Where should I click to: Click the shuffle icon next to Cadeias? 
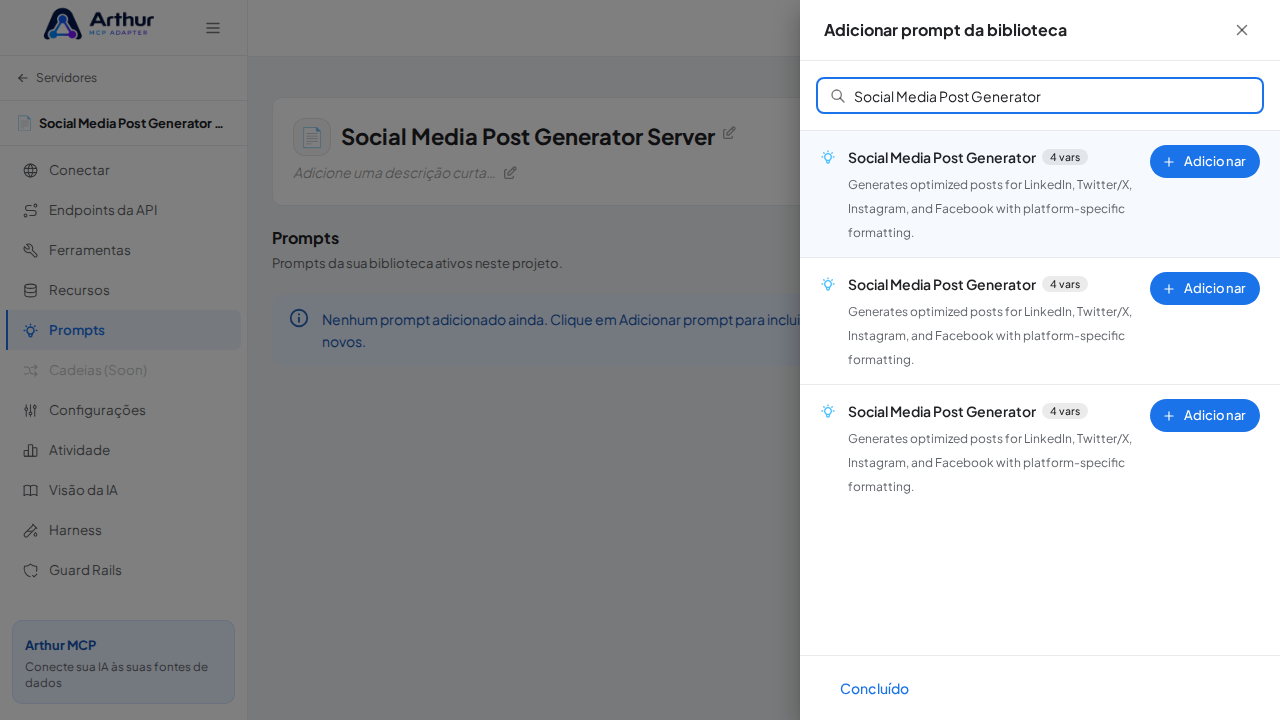[x=30, y=370]
